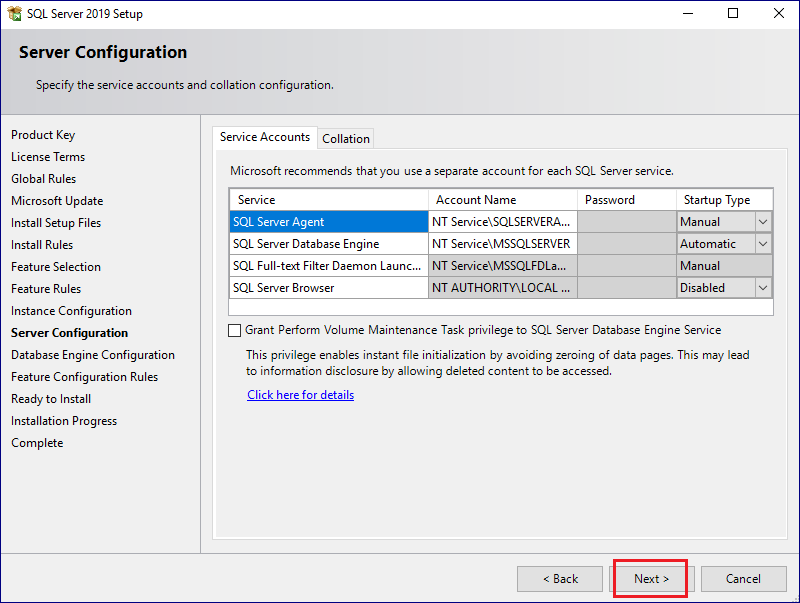Open Startup Type dropdown for SQL Server Browser
The height and width of the screenshot is (603, 800).
click(x=763, y=288)
